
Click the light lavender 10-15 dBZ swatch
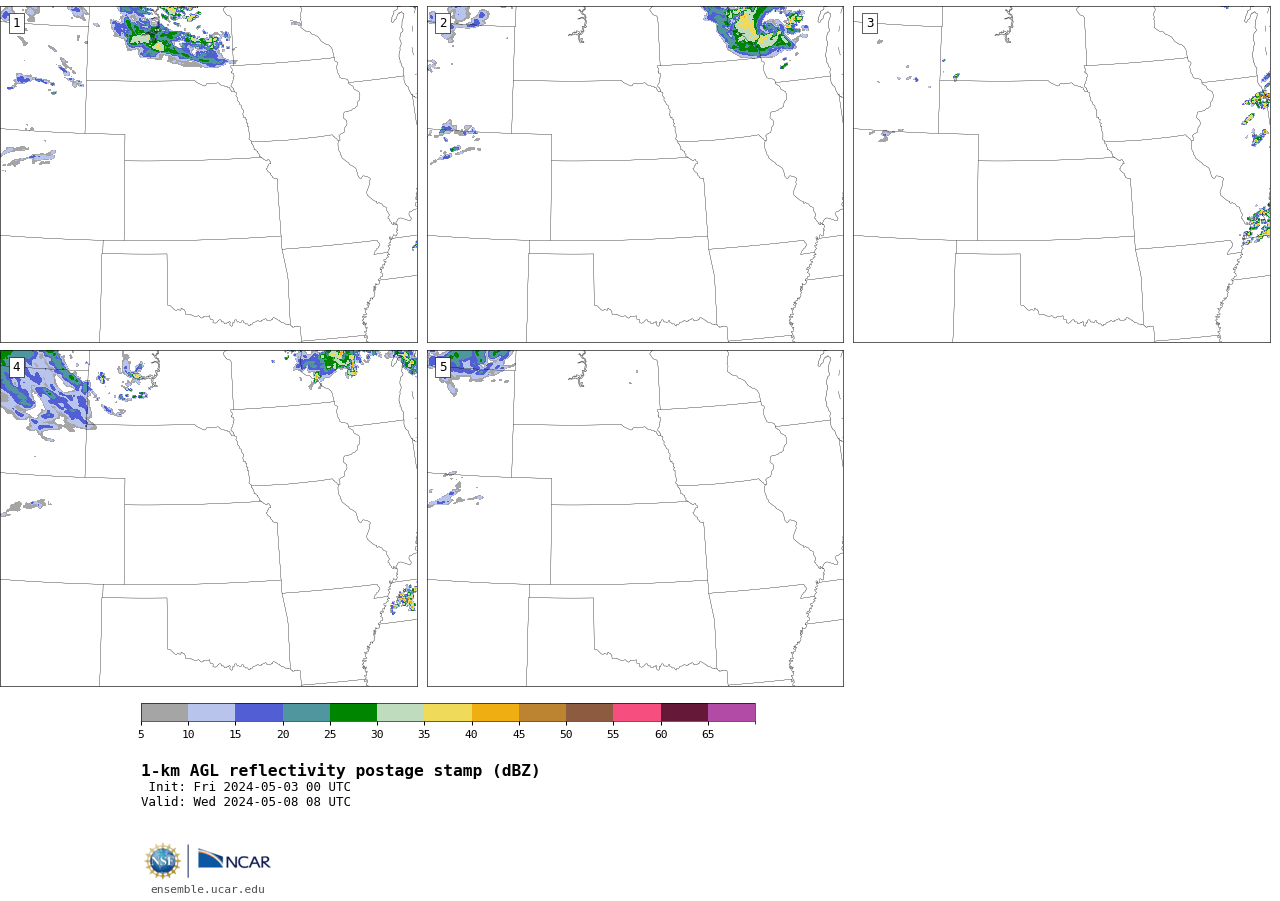(x=212, y=713)
